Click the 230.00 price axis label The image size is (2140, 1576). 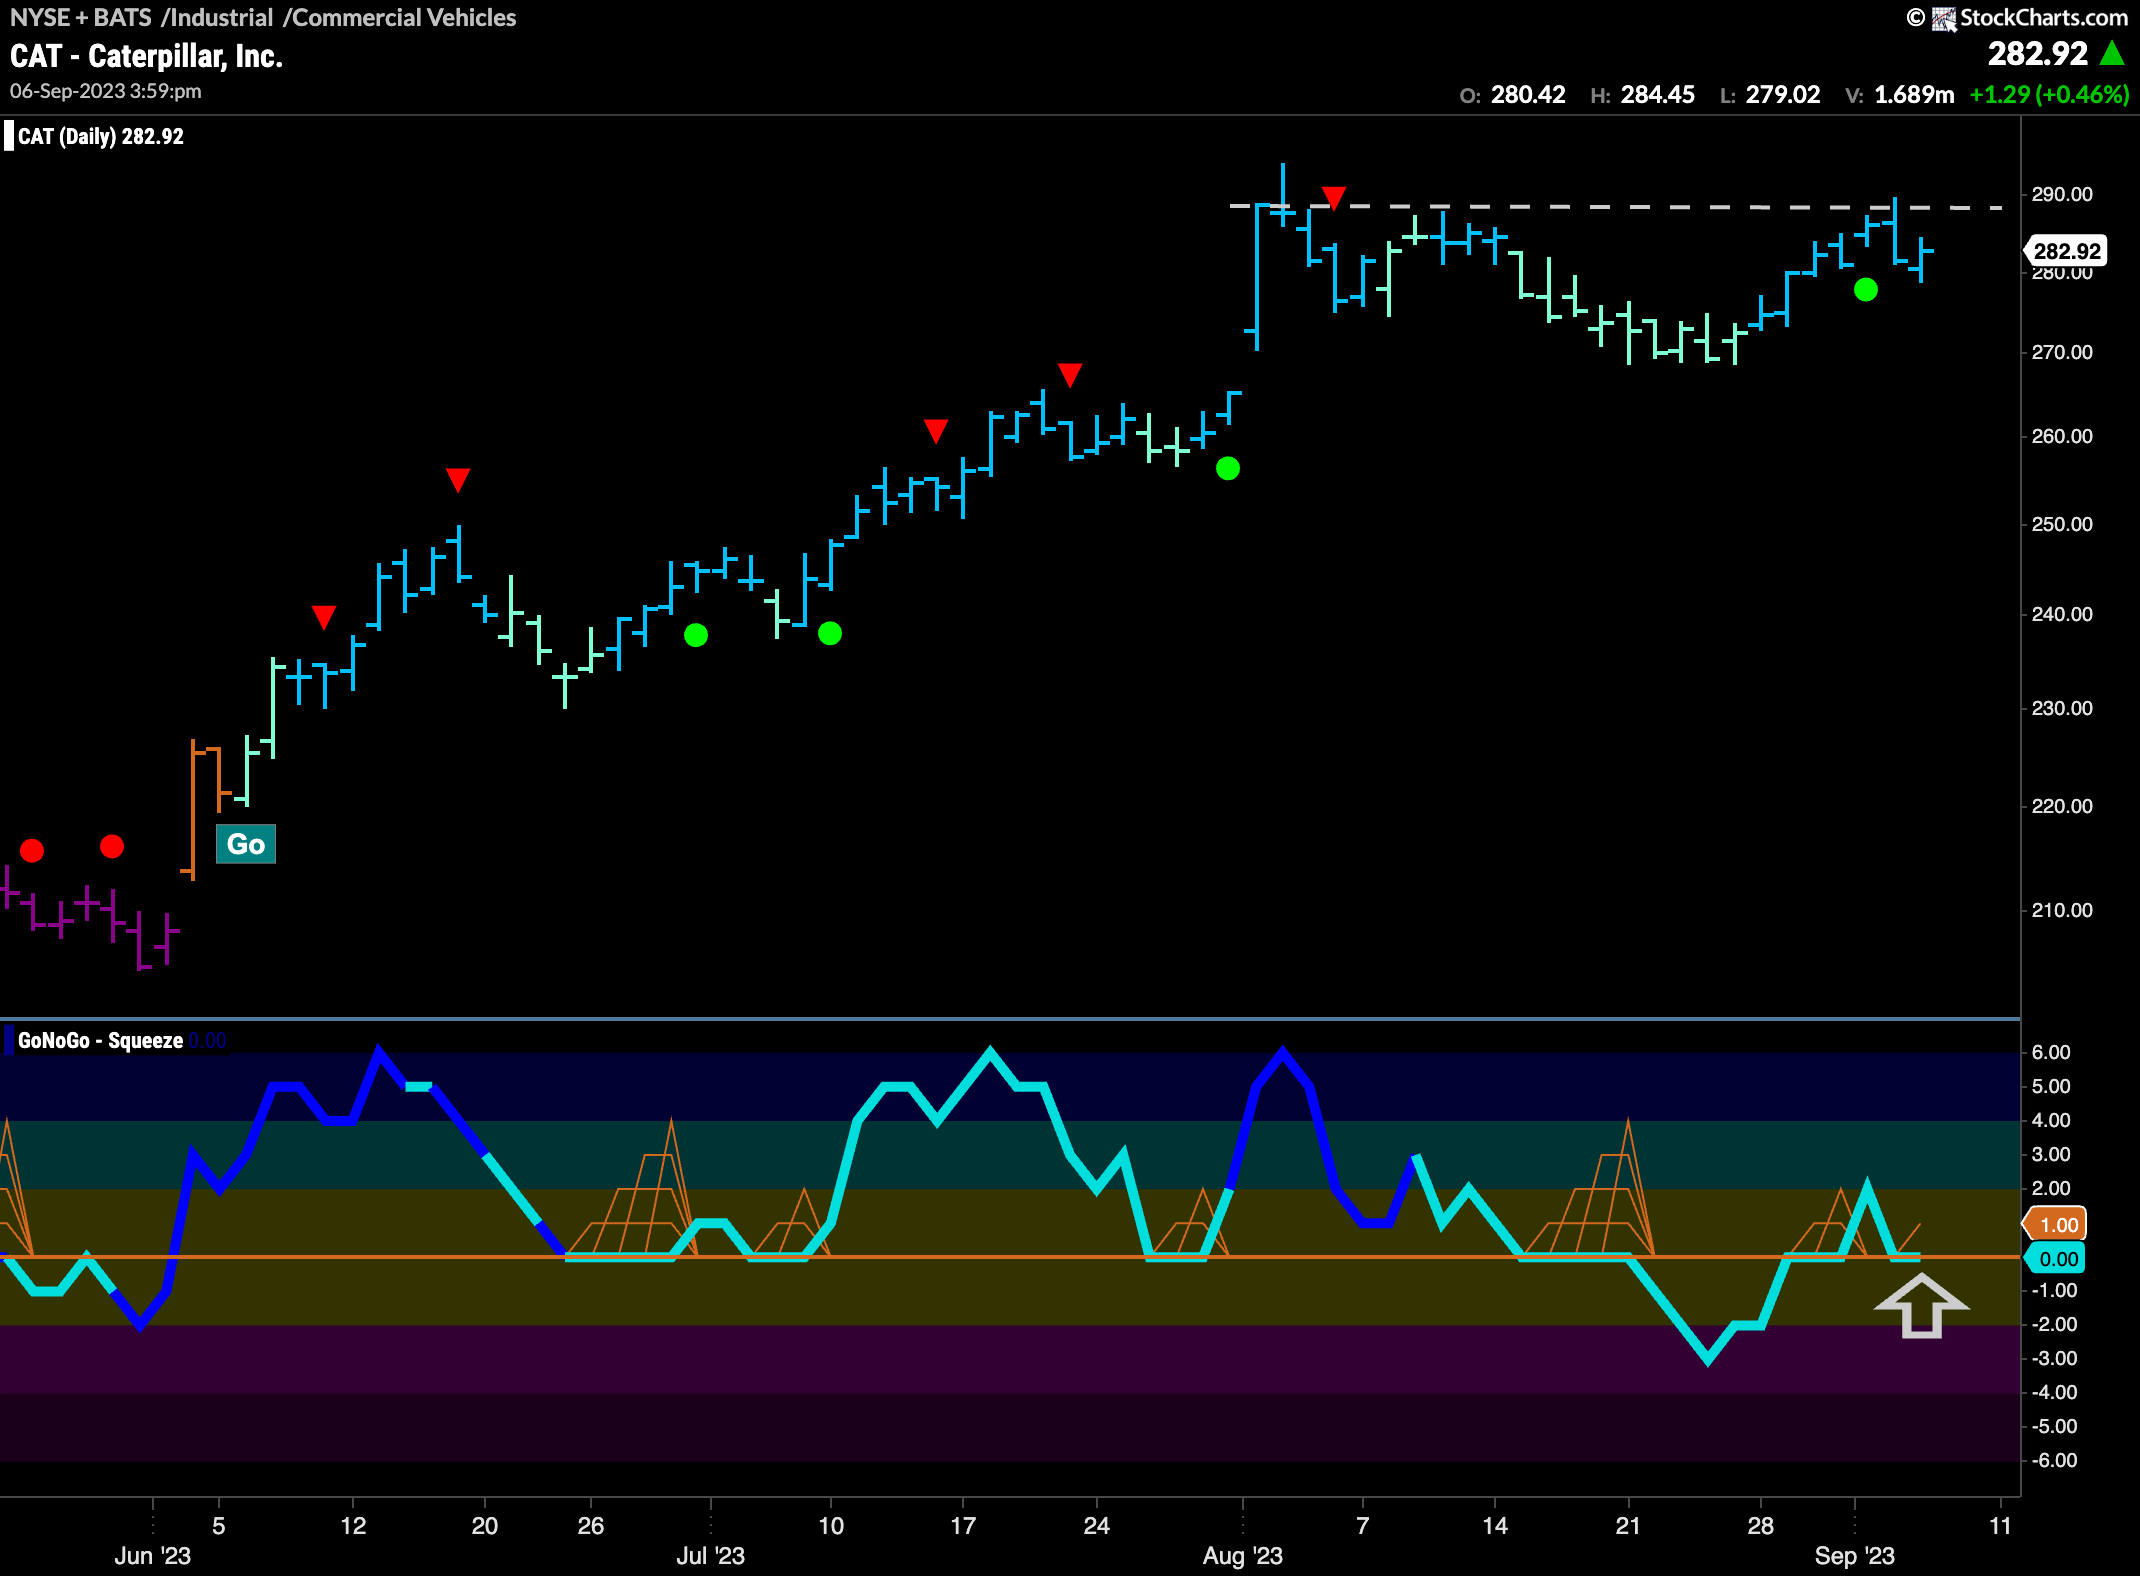[2062, 708]
